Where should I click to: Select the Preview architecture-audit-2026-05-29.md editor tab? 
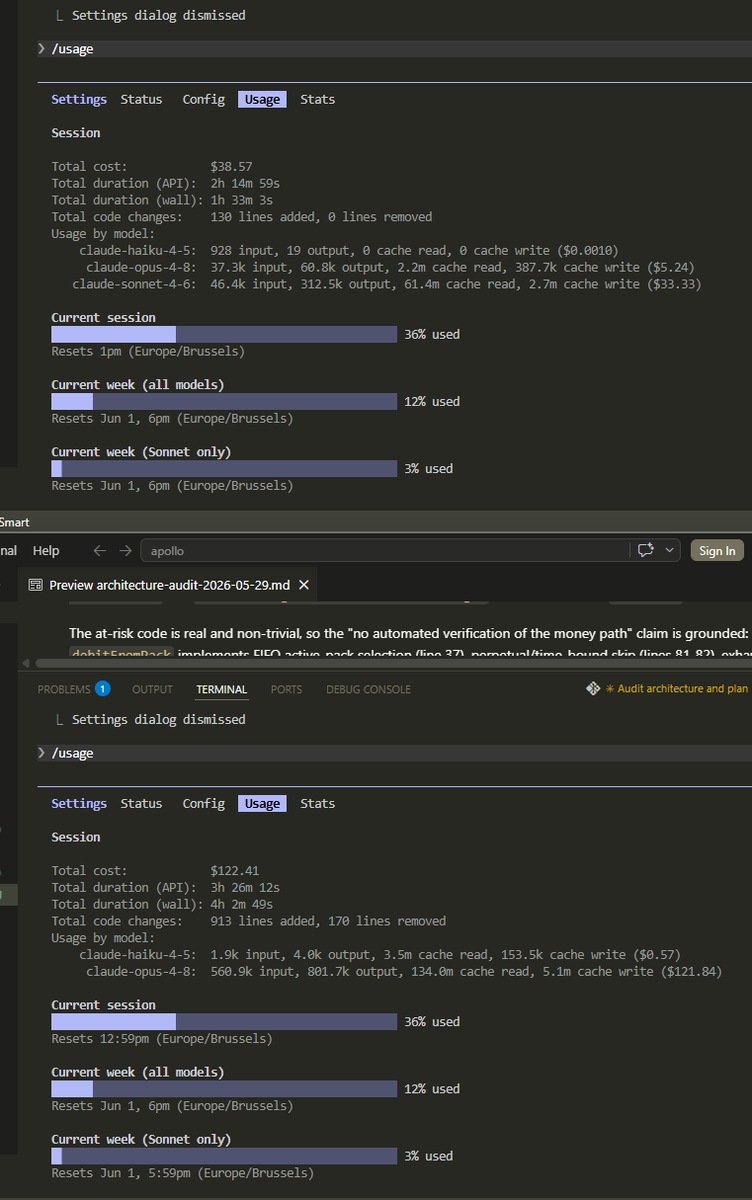click(x=169, y=585)
